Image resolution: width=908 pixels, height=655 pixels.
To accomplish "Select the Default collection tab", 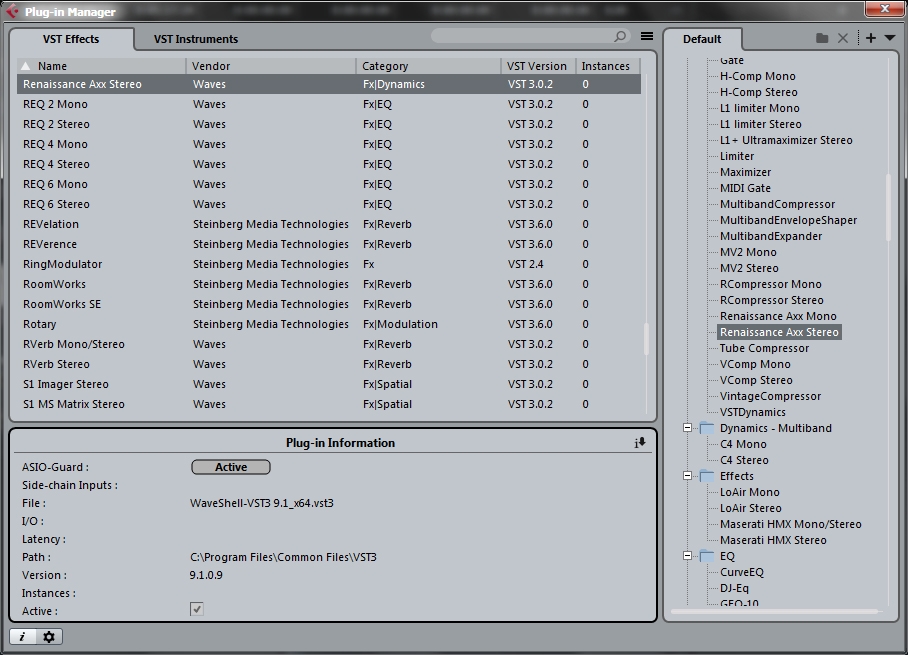I will pyautogui.click(x=702, y=39).
